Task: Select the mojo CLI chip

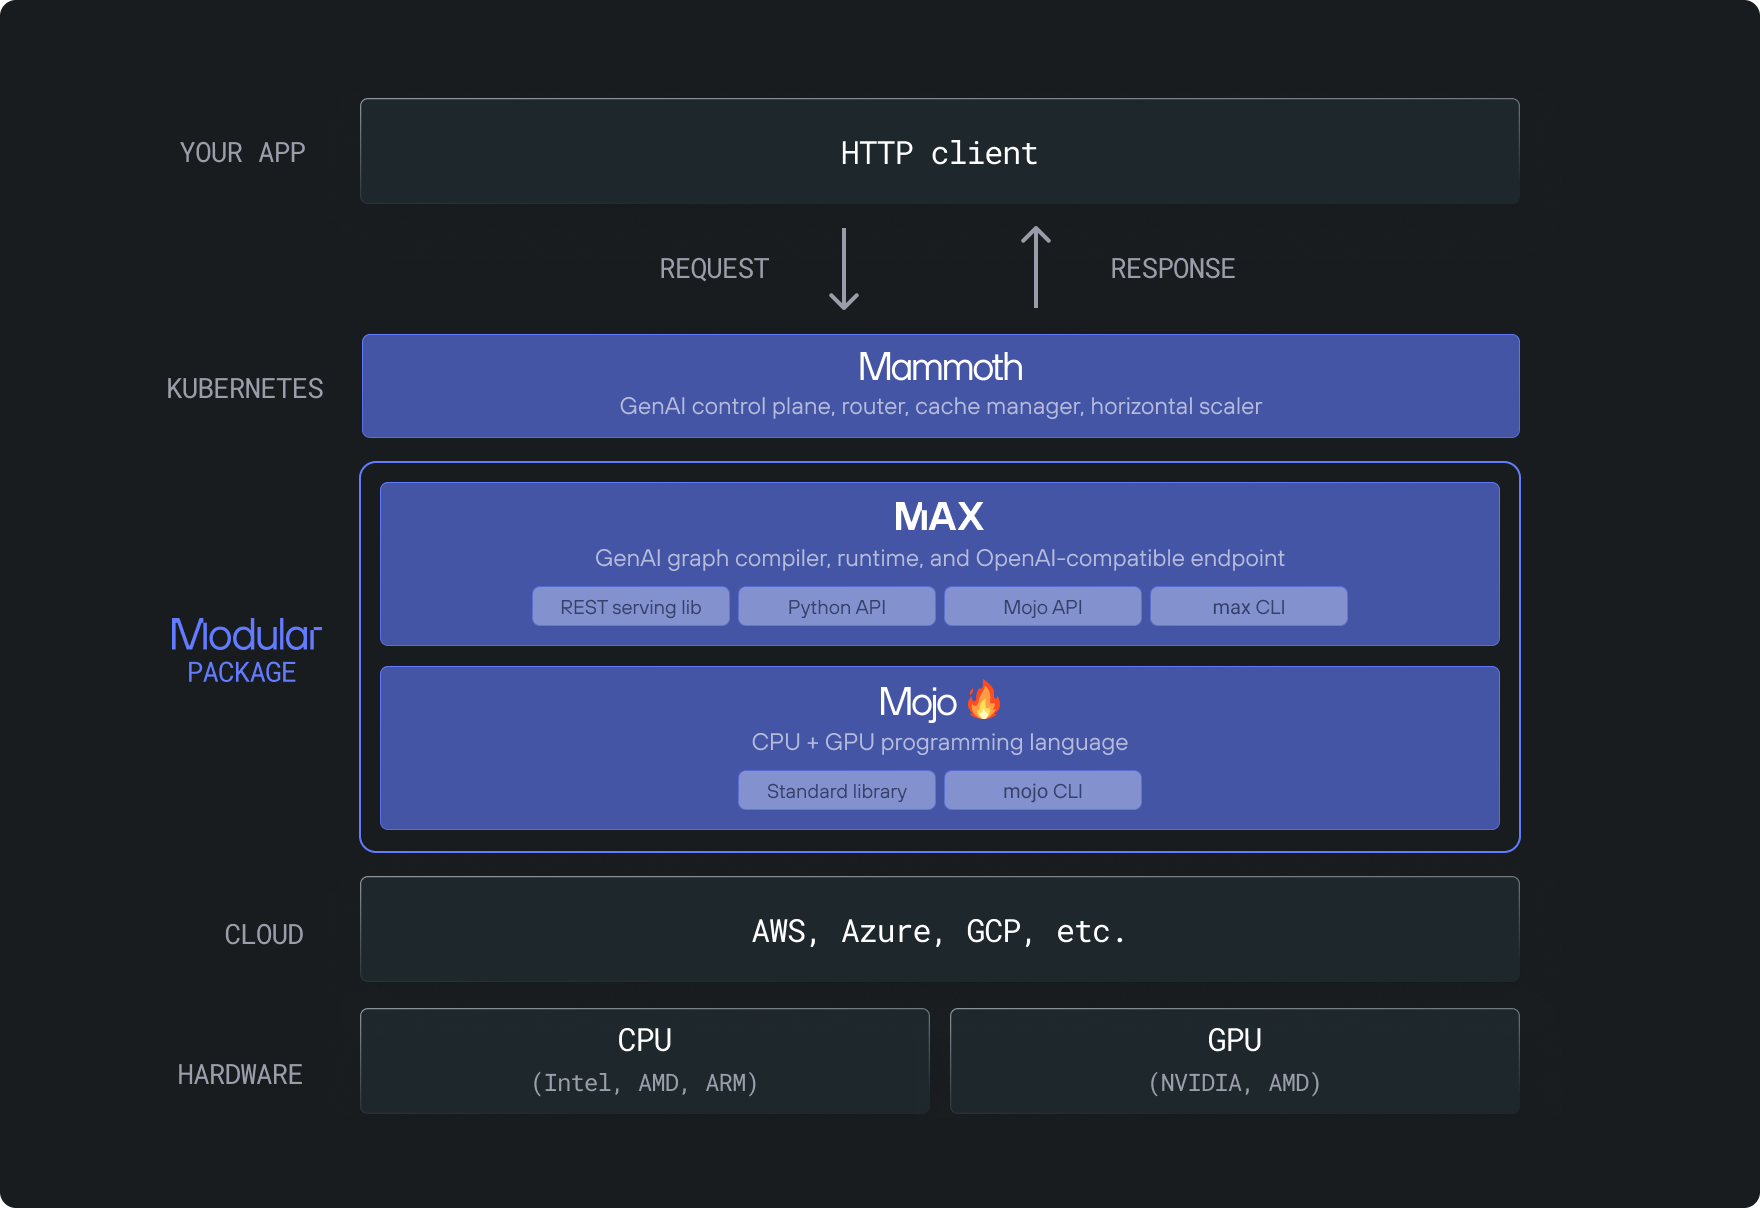Action: [x=1043, y=791]
